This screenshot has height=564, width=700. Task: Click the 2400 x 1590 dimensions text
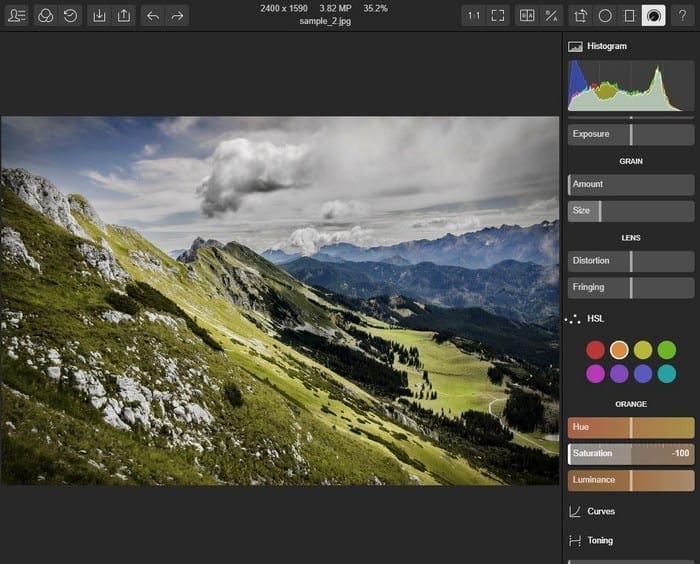[284, 8]
